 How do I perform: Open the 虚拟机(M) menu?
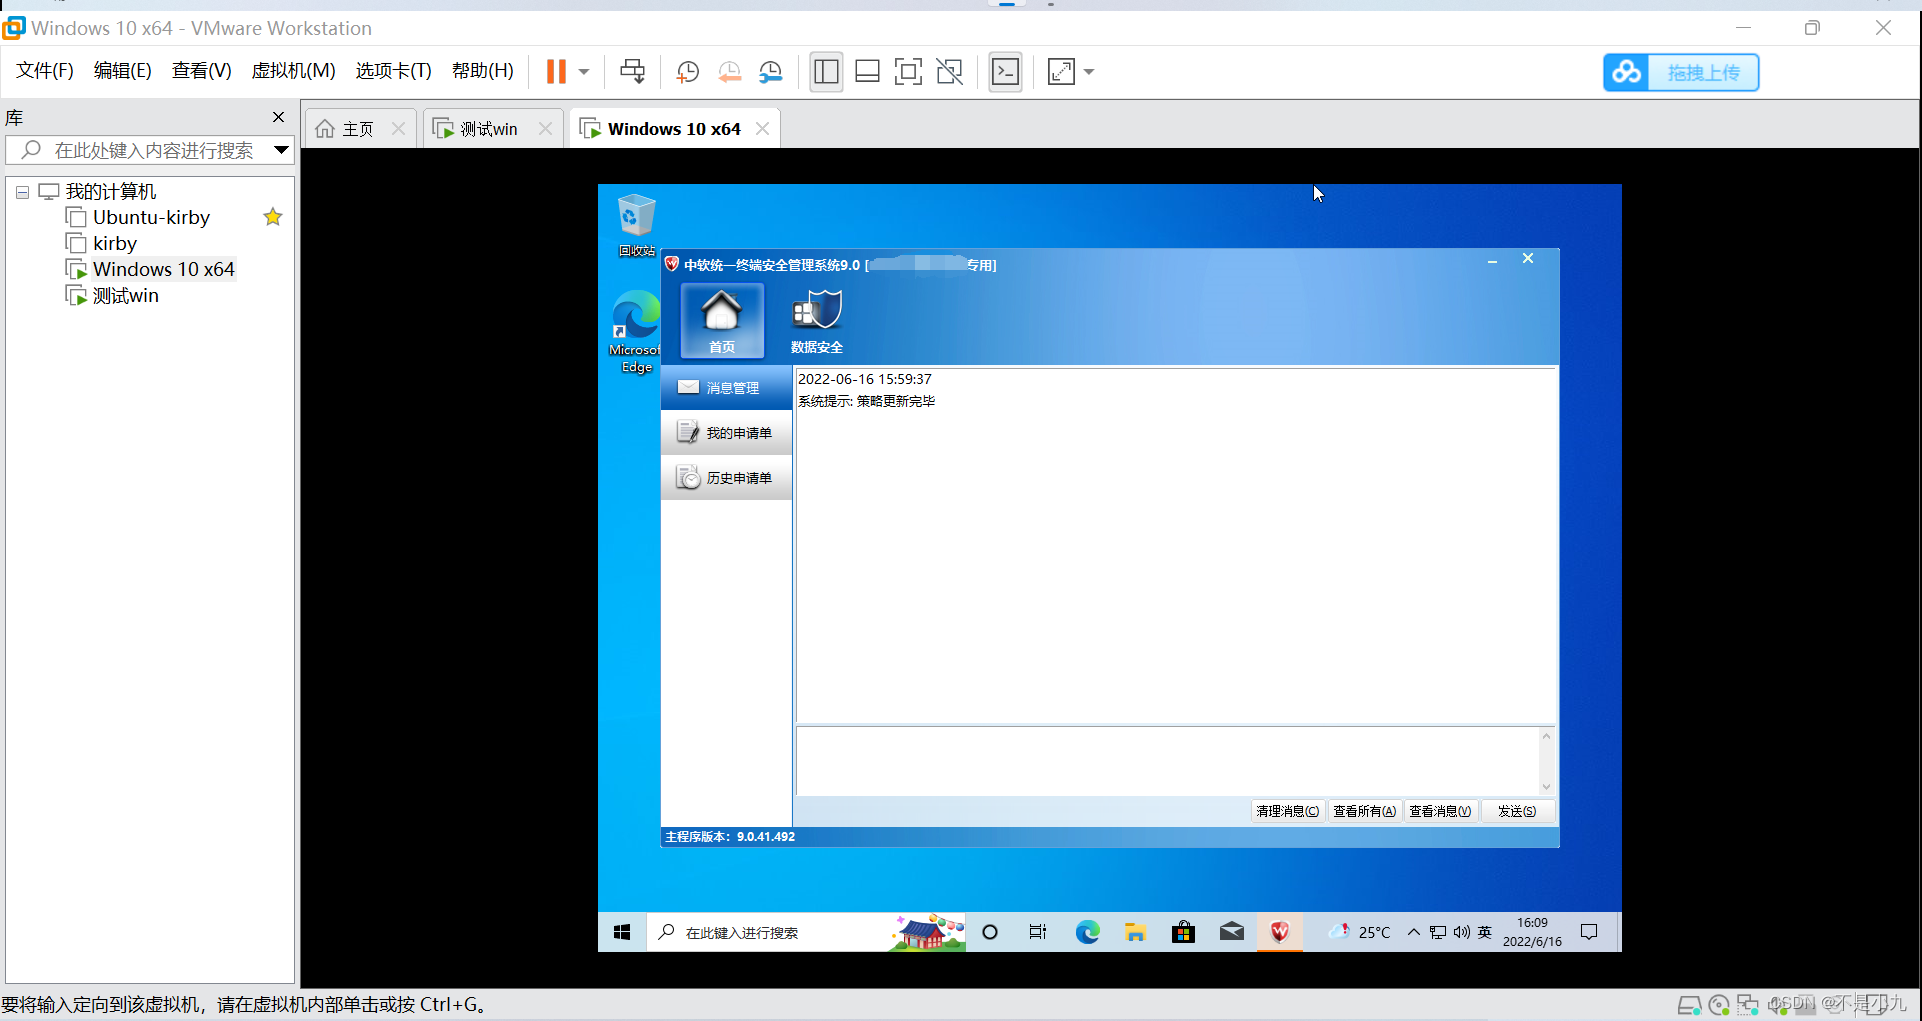[293, 71]
